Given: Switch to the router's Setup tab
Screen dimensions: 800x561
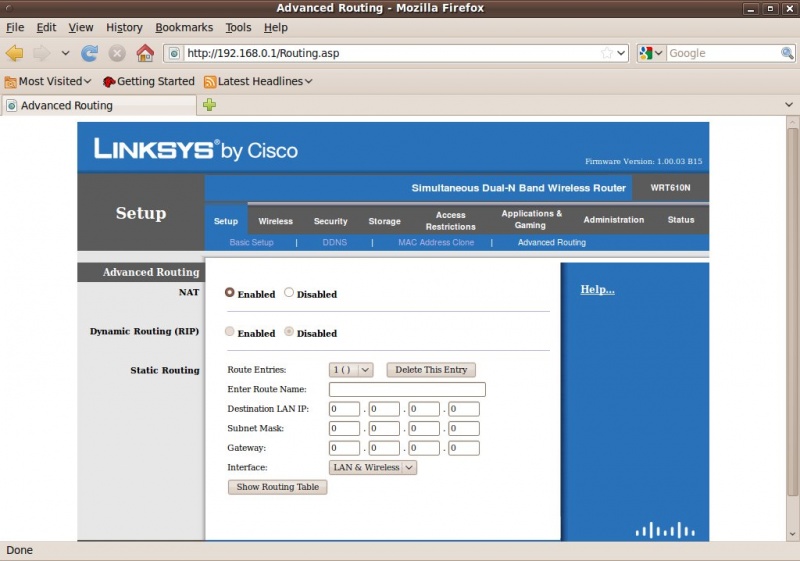Looking at the screenshot, I should click(226, 221).
